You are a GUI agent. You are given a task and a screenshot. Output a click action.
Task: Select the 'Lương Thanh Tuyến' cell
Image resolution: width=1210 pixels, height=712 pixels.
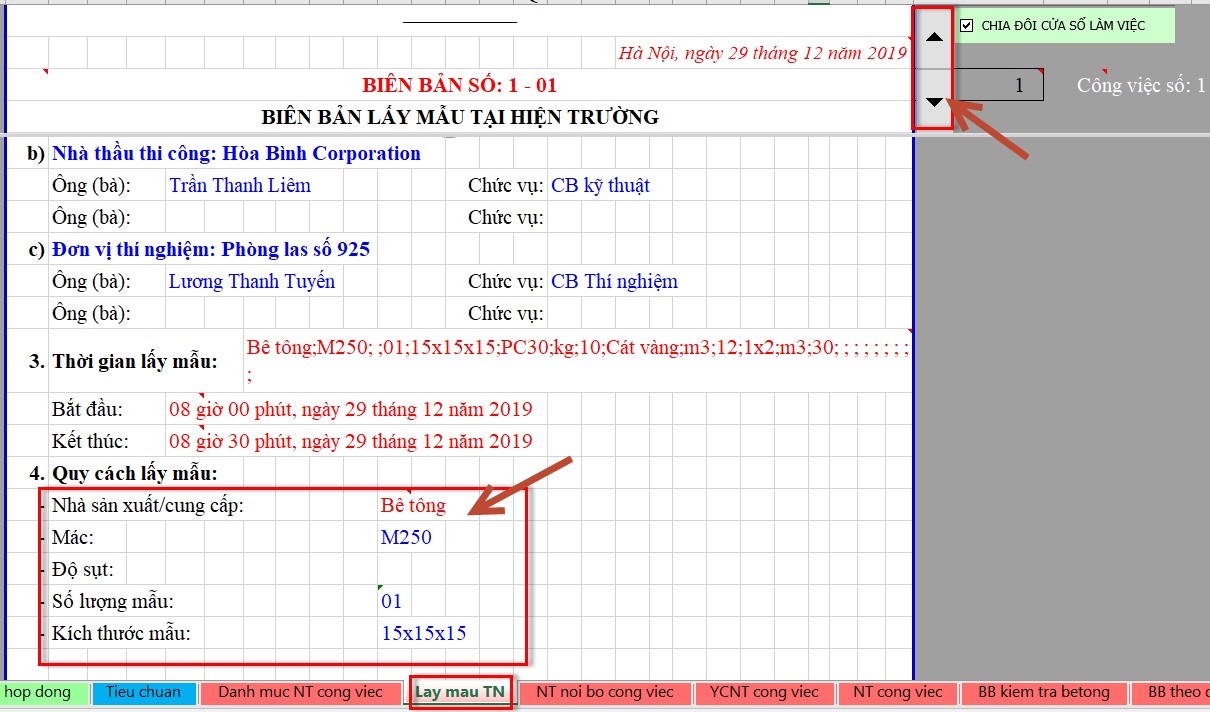click(251, 282)
